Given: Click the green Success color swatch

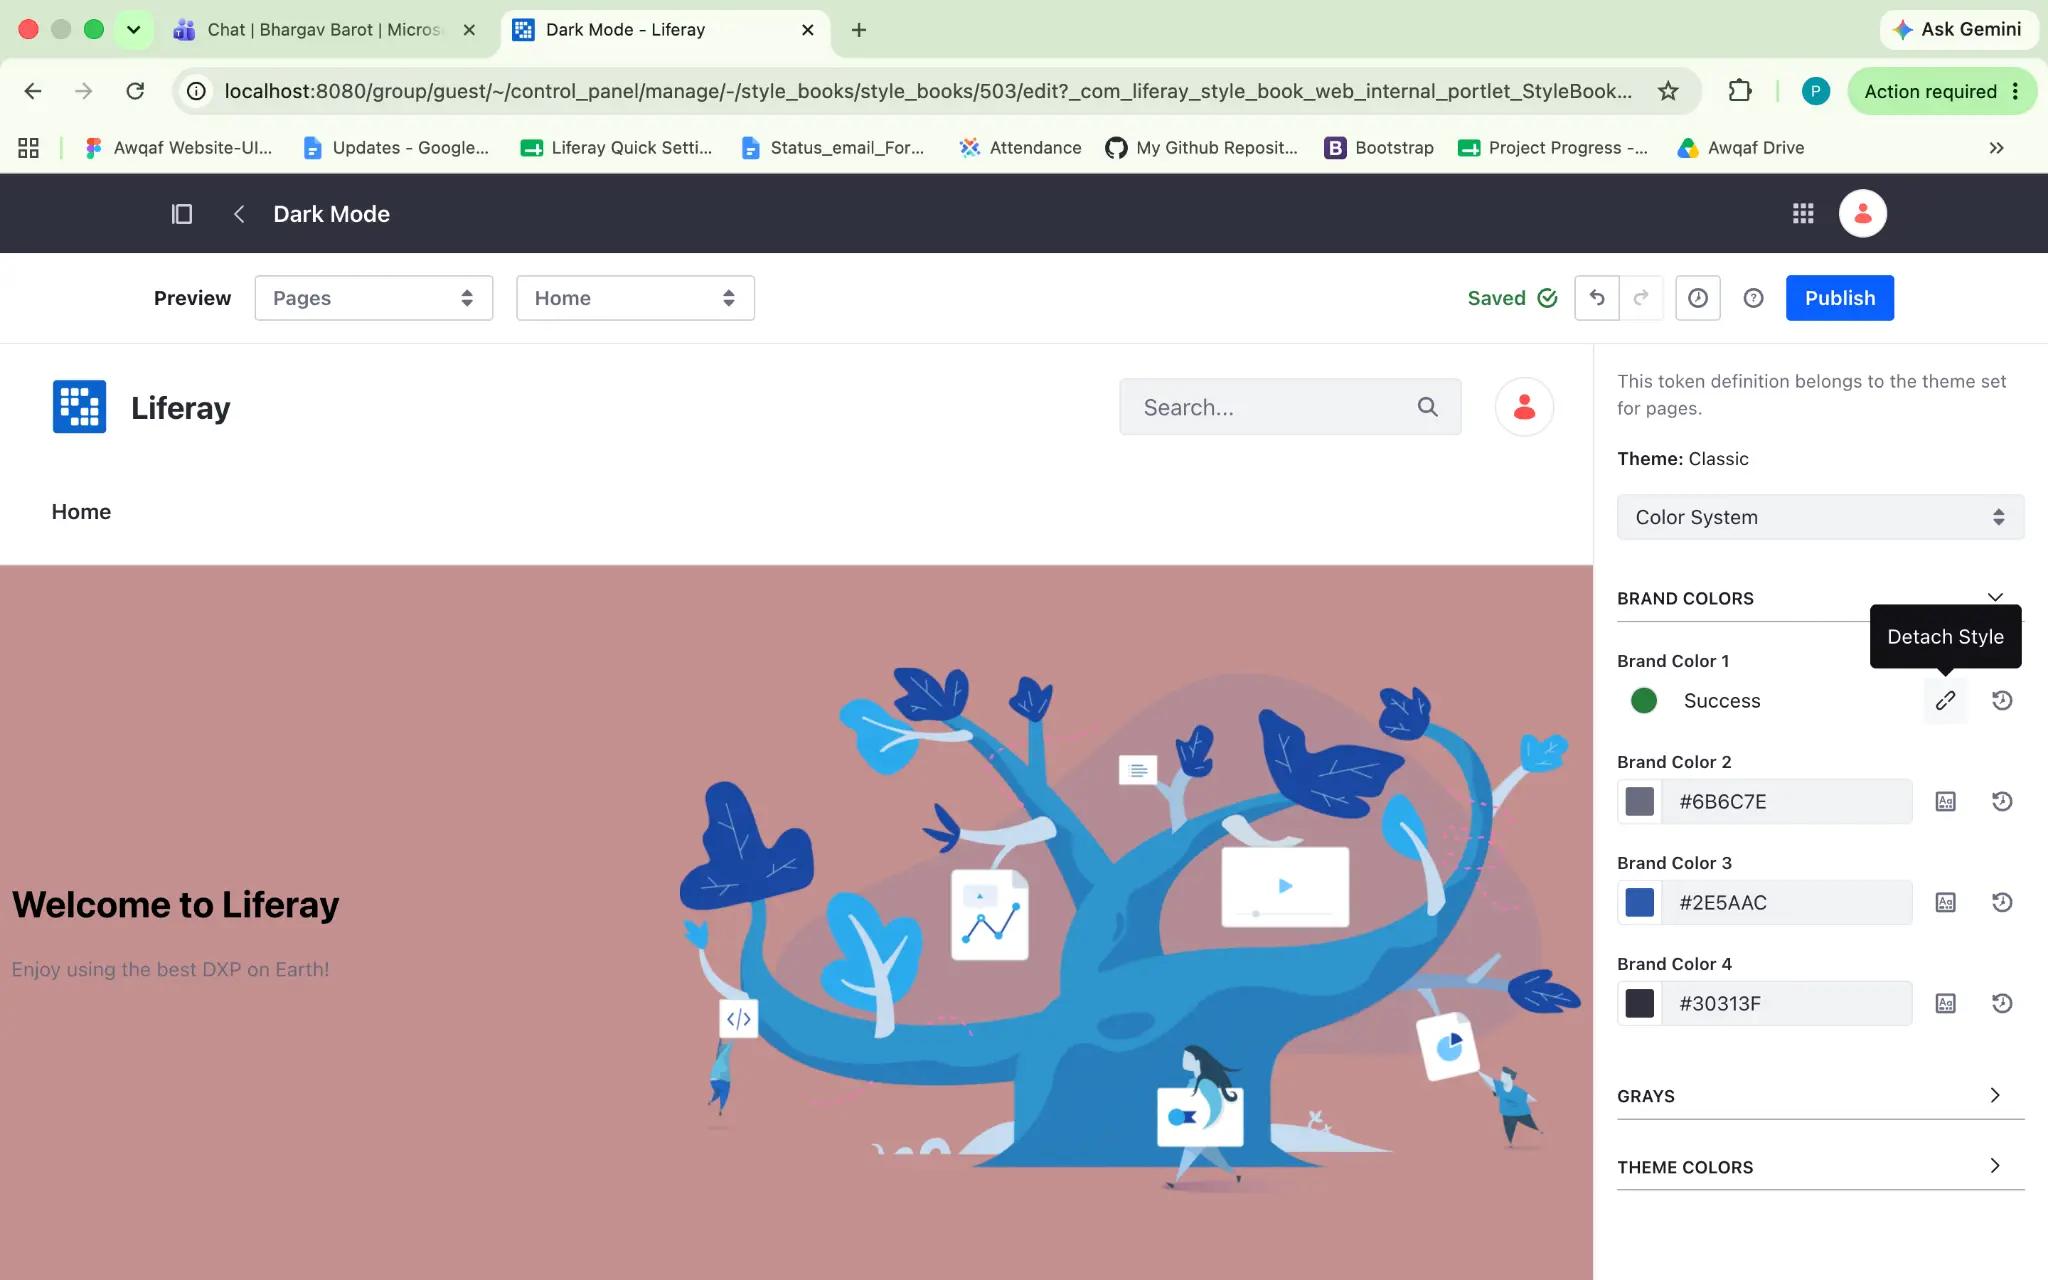Looking at the screenshot, I should click(x=1643, y=701).
